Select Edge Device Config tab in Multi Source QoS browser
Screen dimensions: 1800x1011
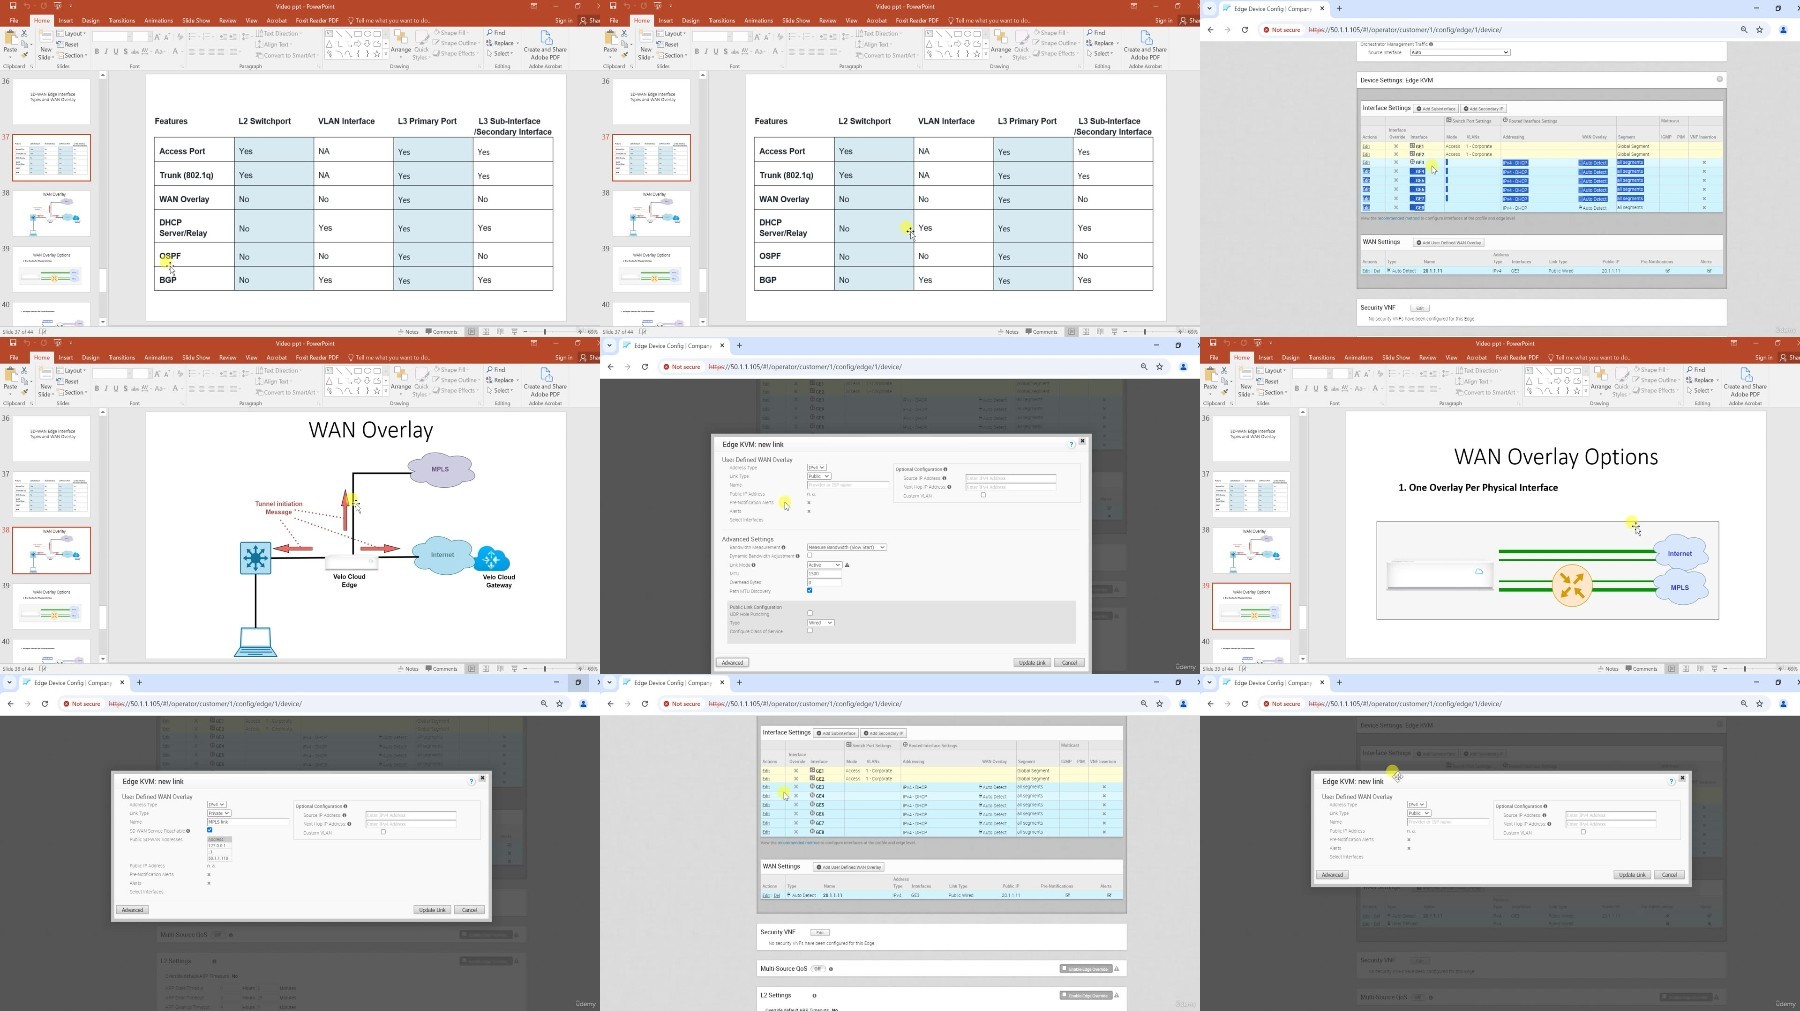tap(672, 682)
